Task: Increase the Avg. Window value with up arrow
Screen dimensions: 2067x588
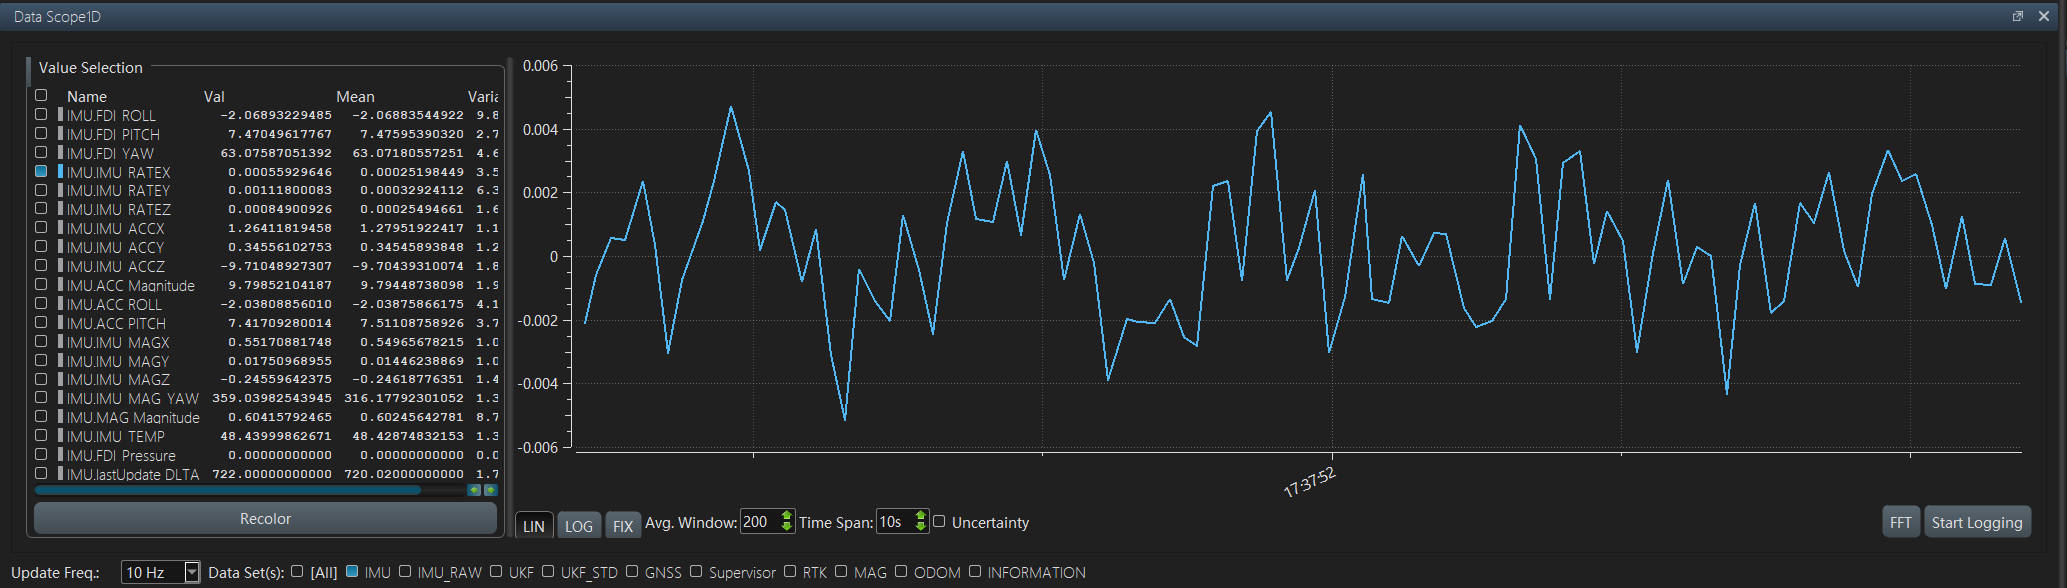Action: (787, 516)
